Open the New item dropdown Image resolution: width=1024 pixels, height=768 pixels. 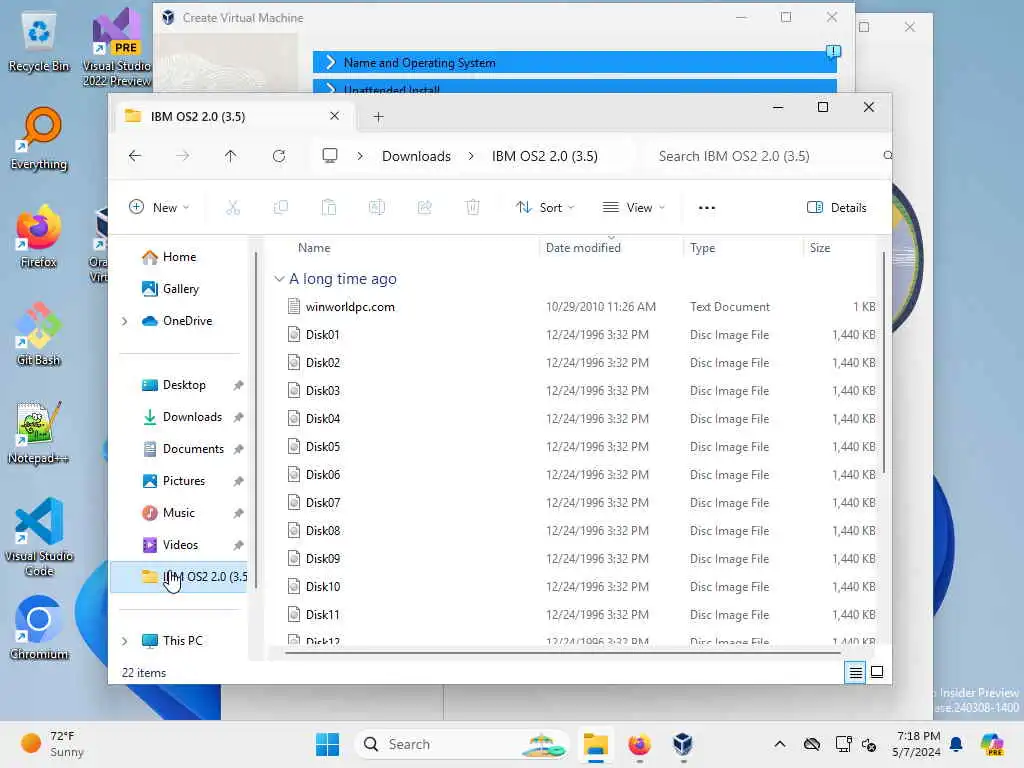pyautogui.click(x=159, y=208)
